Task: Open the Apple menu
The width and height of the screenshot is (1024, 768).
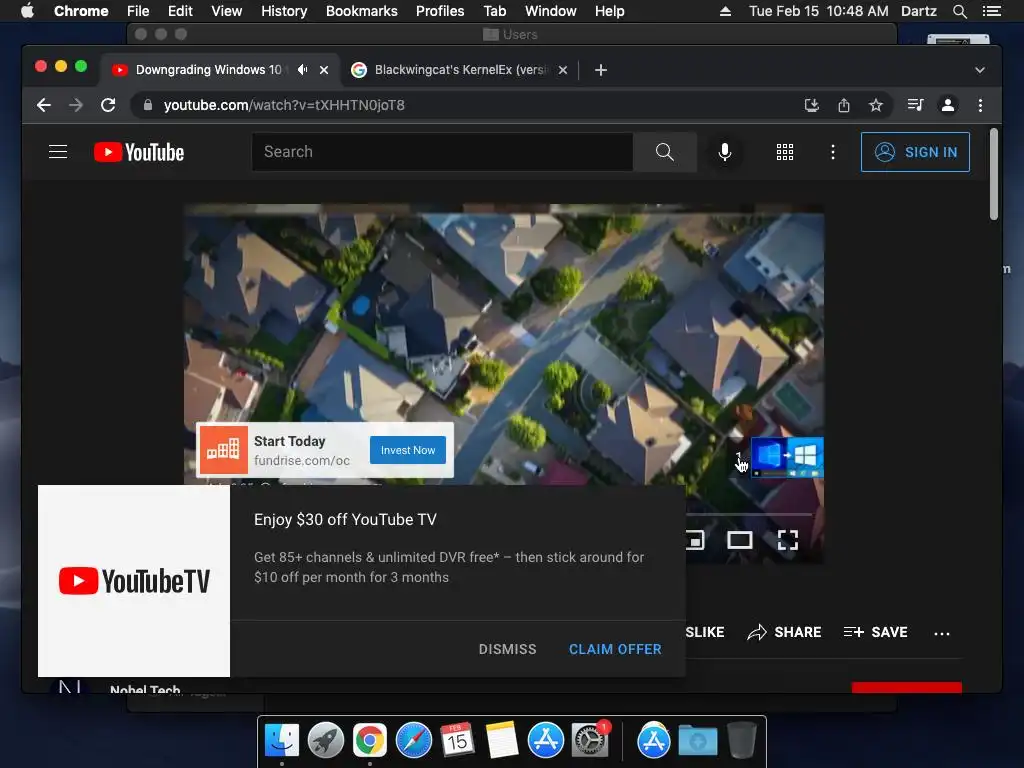Action: (x=27, y=11)
